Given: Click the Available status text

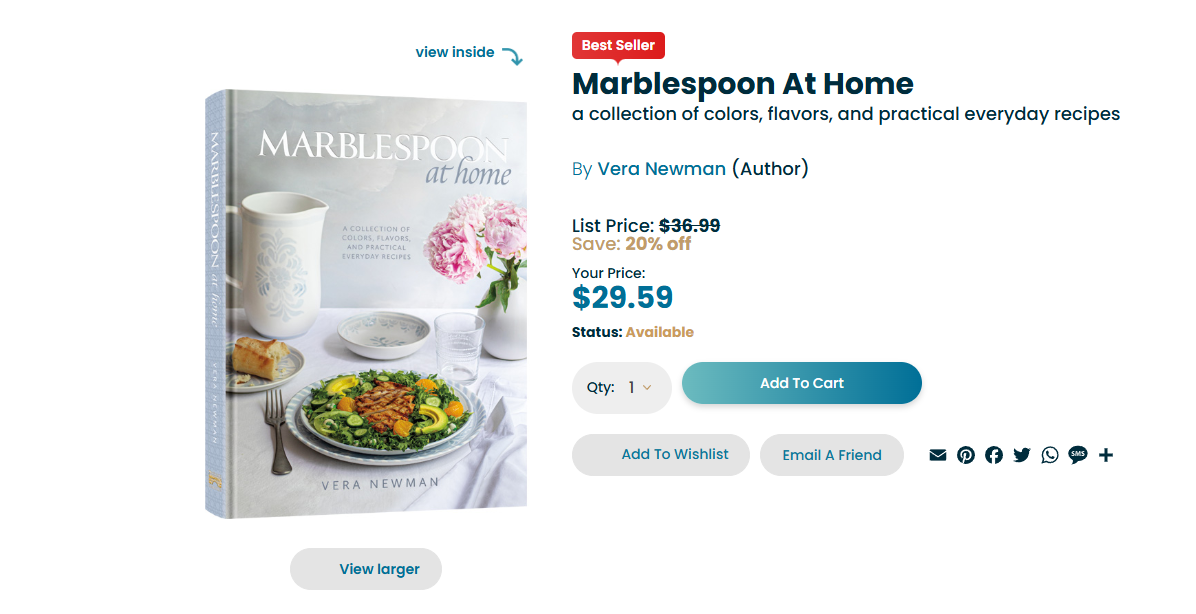Looking at the screenshot, I should pos(659,332).
